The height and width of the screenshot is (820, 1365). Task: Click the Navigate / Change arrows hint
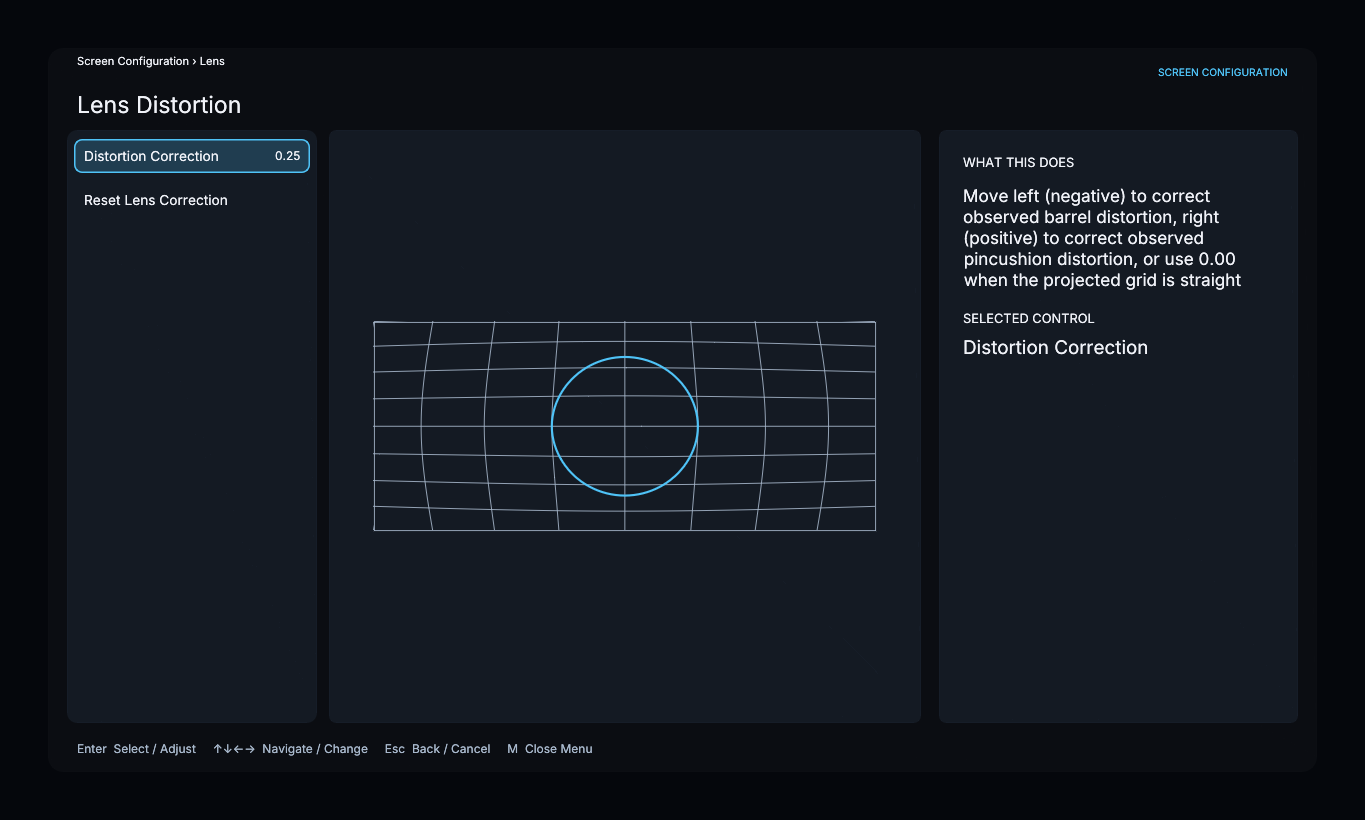pyautogui.click(x=290, y=749)
